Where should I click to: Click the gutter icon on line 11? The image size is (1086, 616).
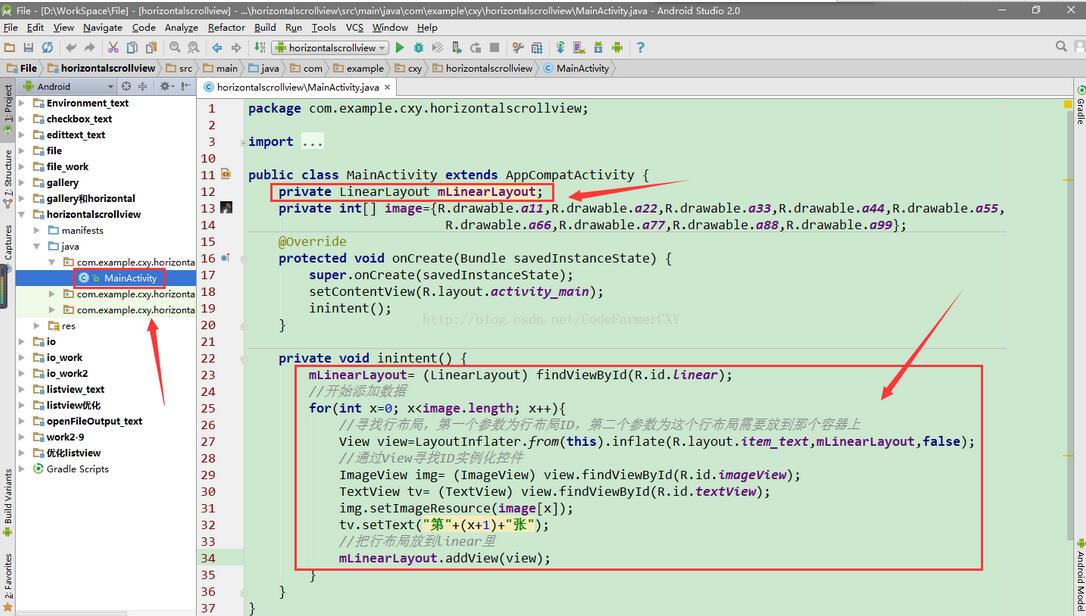point(226,174)
